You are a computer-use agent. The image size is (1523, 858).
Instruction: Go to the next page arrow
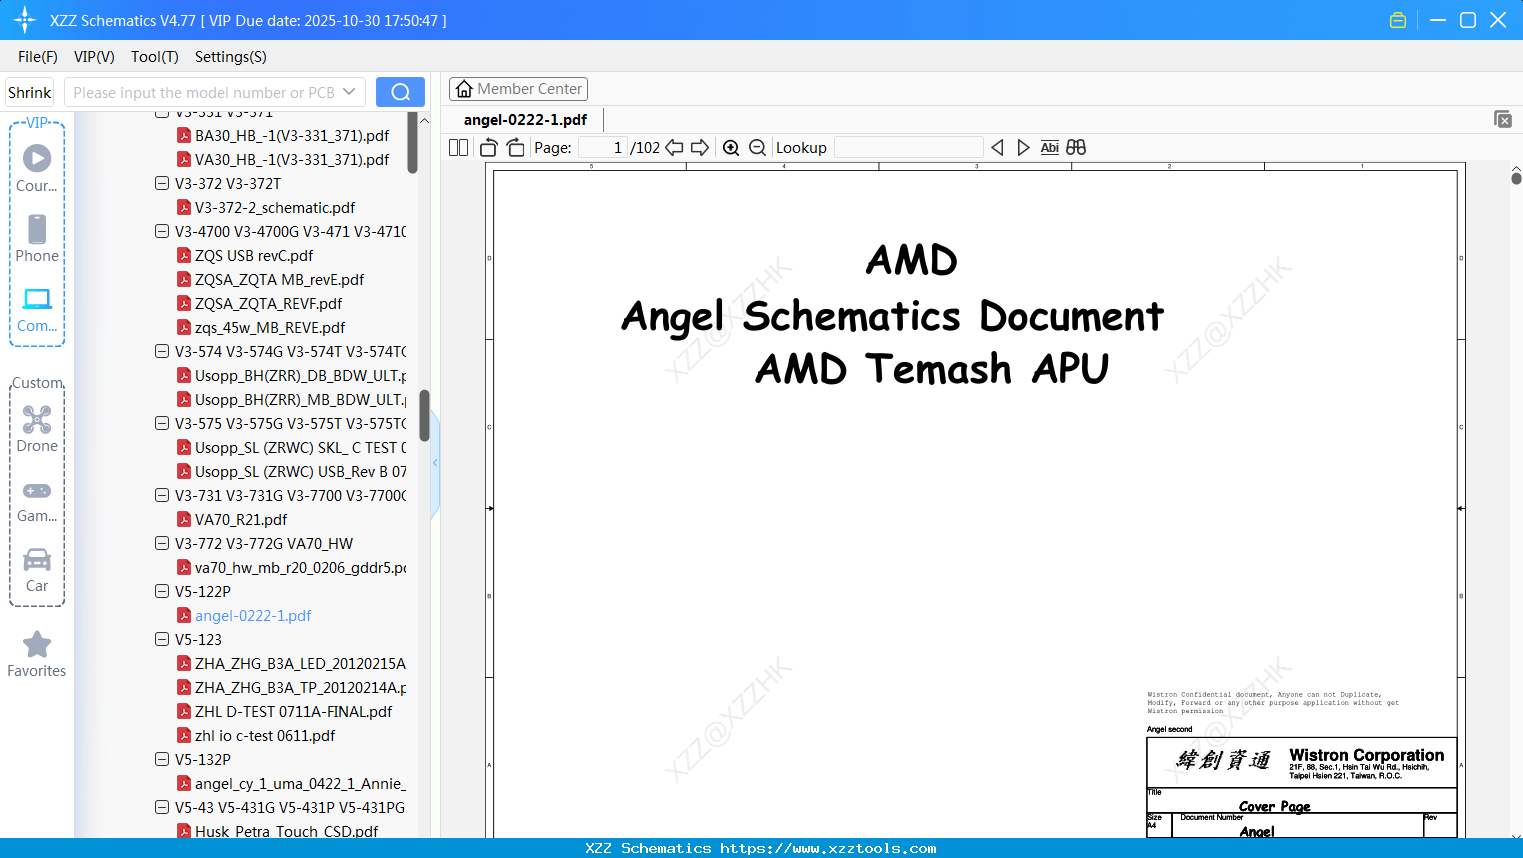pos(700,147)
